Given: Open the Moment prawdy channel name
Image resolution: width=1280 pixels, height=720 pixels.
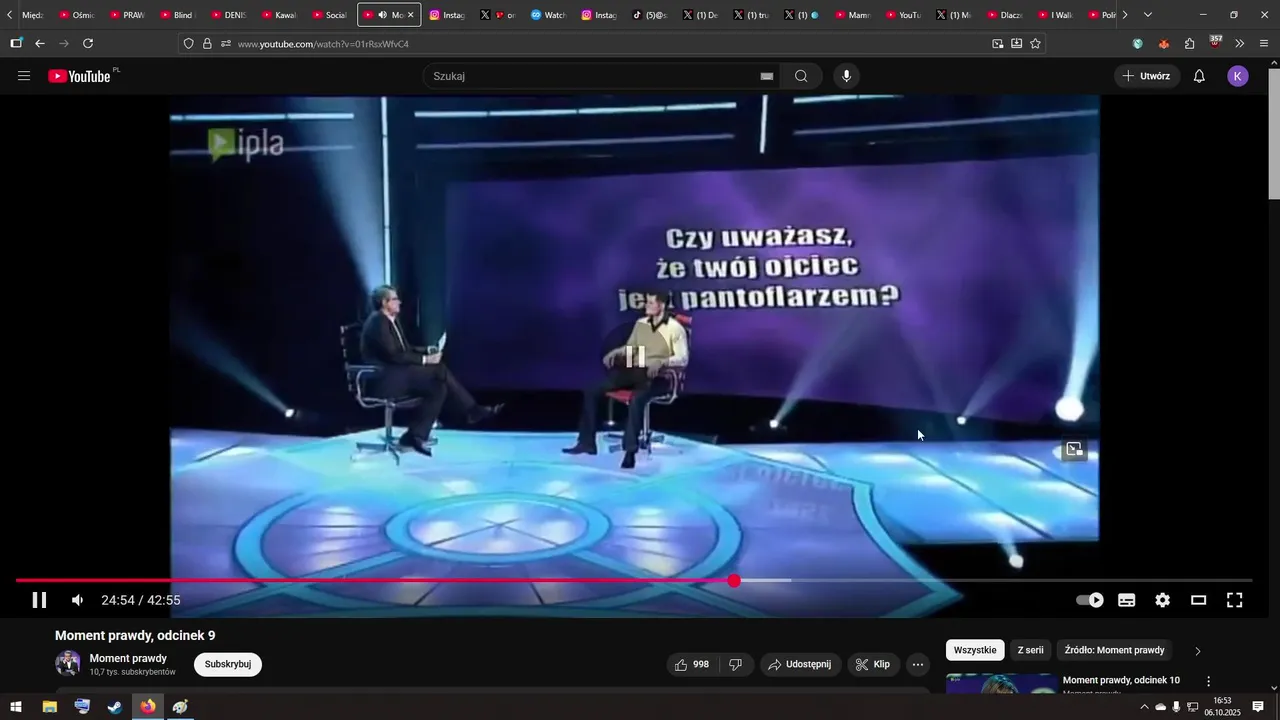Looking at the screenshot, I should point(128,658).
